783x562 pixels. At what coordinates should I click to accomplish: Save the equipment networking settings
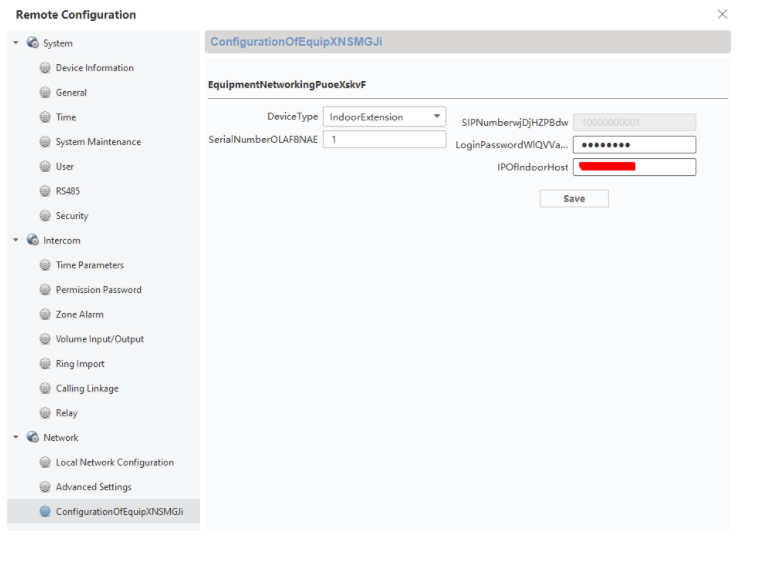(574, 199)
